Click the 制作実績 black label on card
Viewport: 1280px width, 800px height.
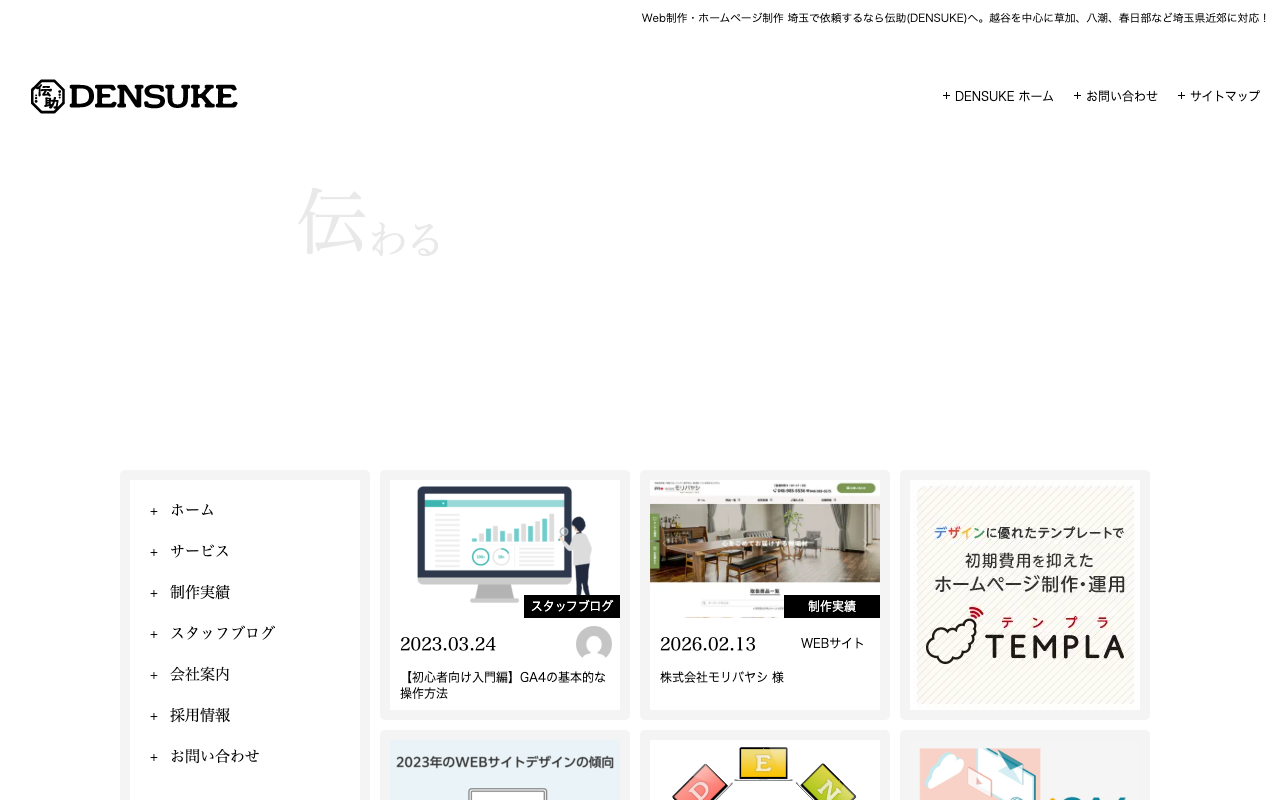832,606
